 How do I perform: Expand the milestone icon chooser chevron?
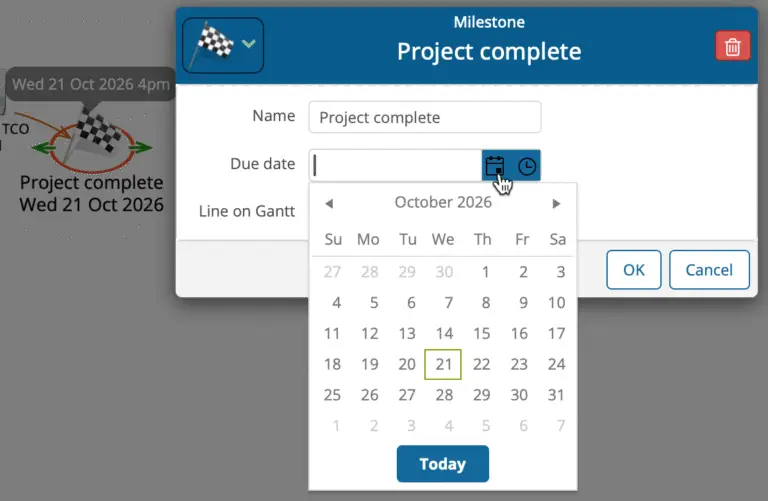click(x=249, y=44)
